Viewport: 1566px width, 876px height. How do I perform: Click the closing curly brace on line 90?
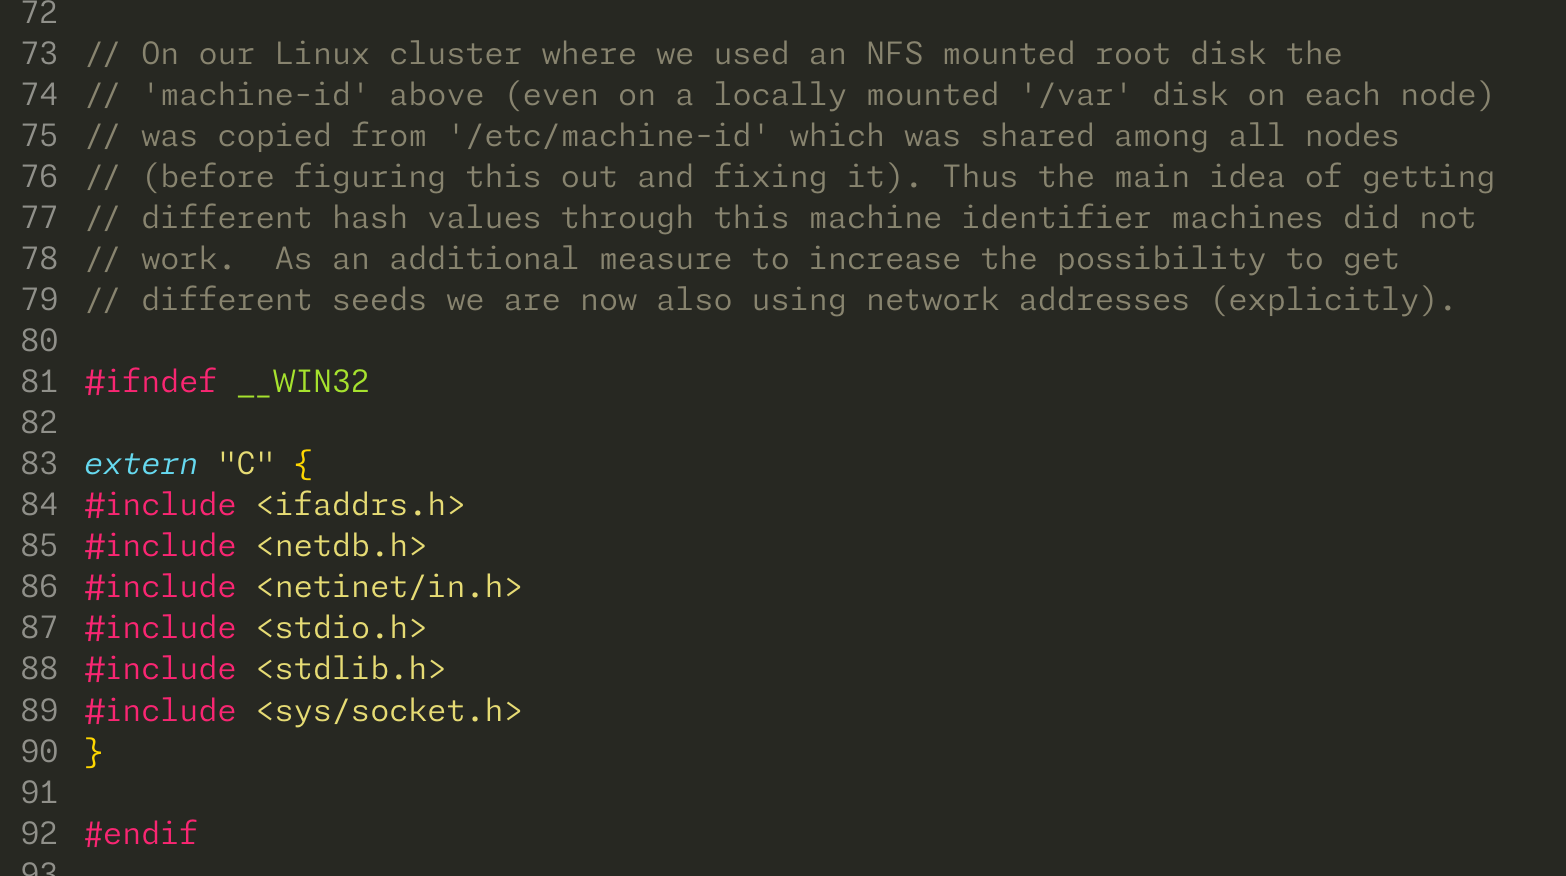93,751
